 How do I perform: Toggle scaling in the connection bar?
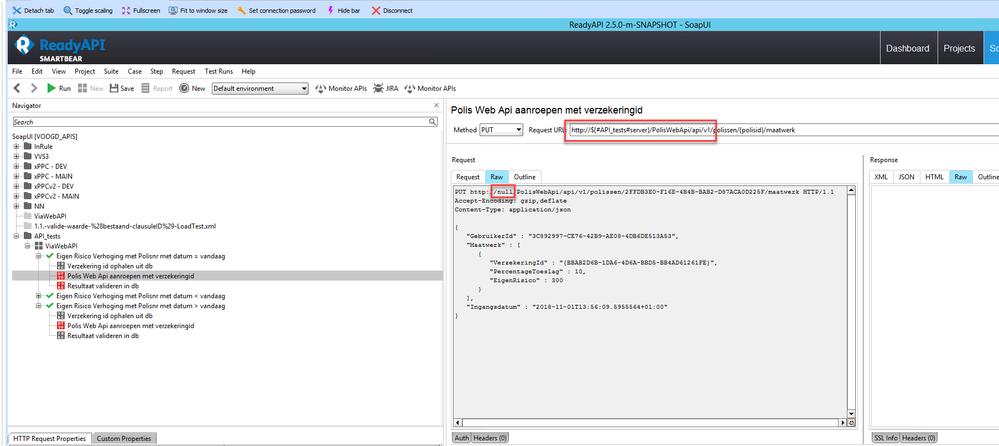[66, 10]
